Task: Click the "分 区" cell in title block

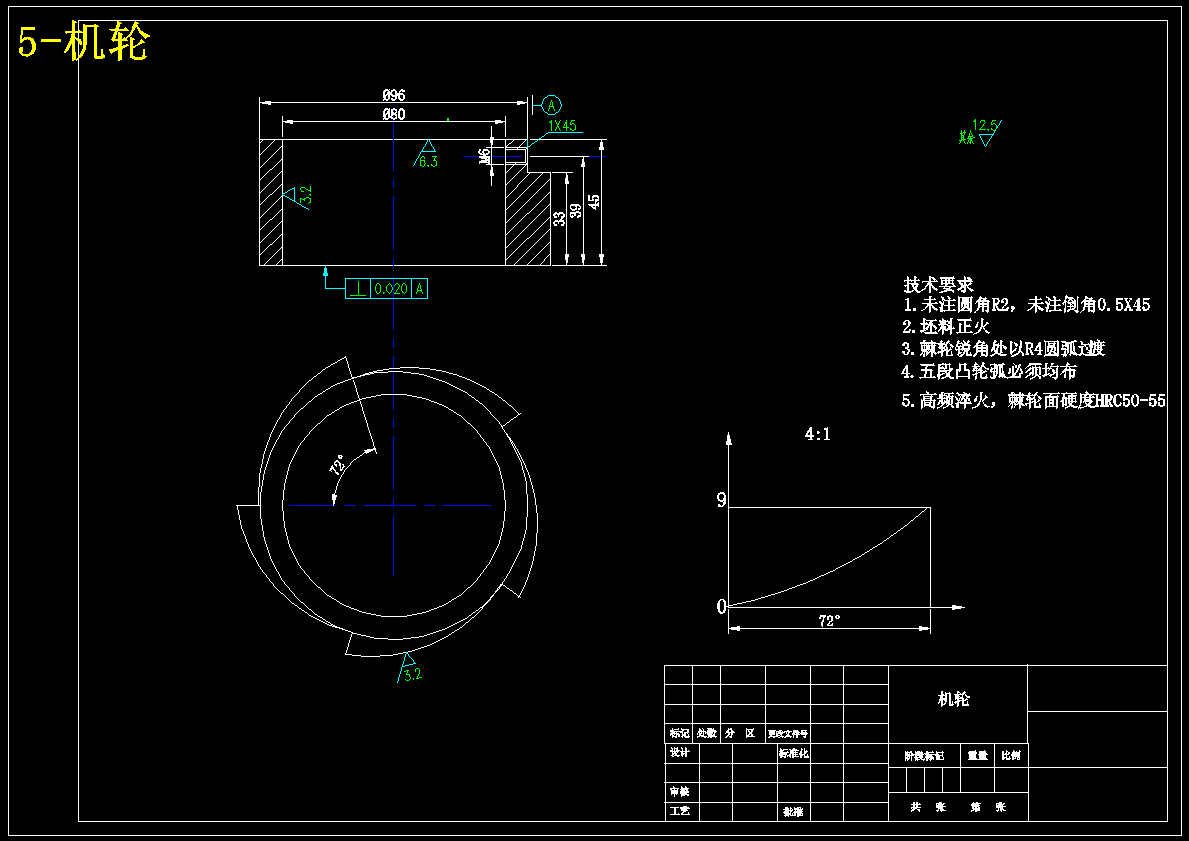Action: [740, 733]
